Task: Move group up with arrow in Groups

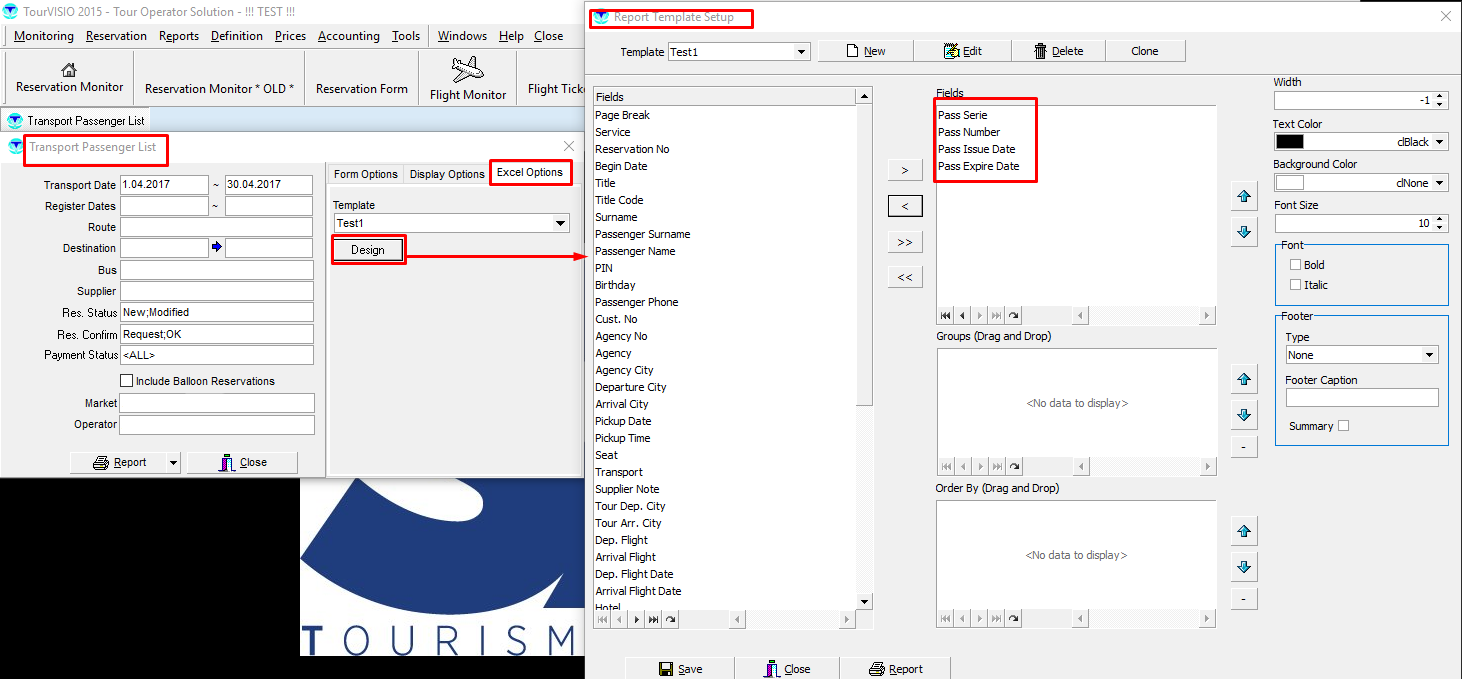Action: 1243,379
